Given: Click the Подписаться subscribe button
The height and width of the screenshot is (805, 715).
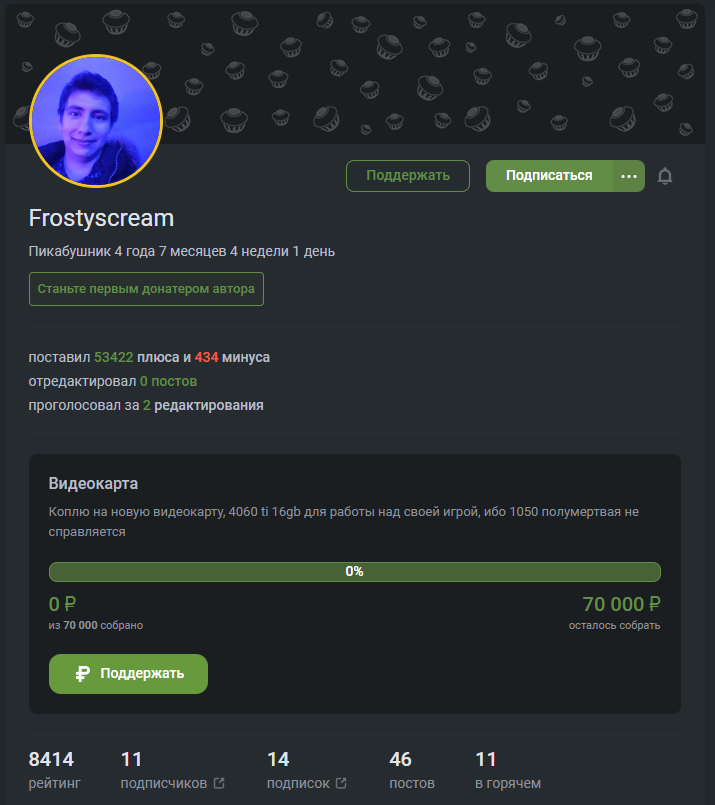Looking at the screenshot, I should [549, 176].
